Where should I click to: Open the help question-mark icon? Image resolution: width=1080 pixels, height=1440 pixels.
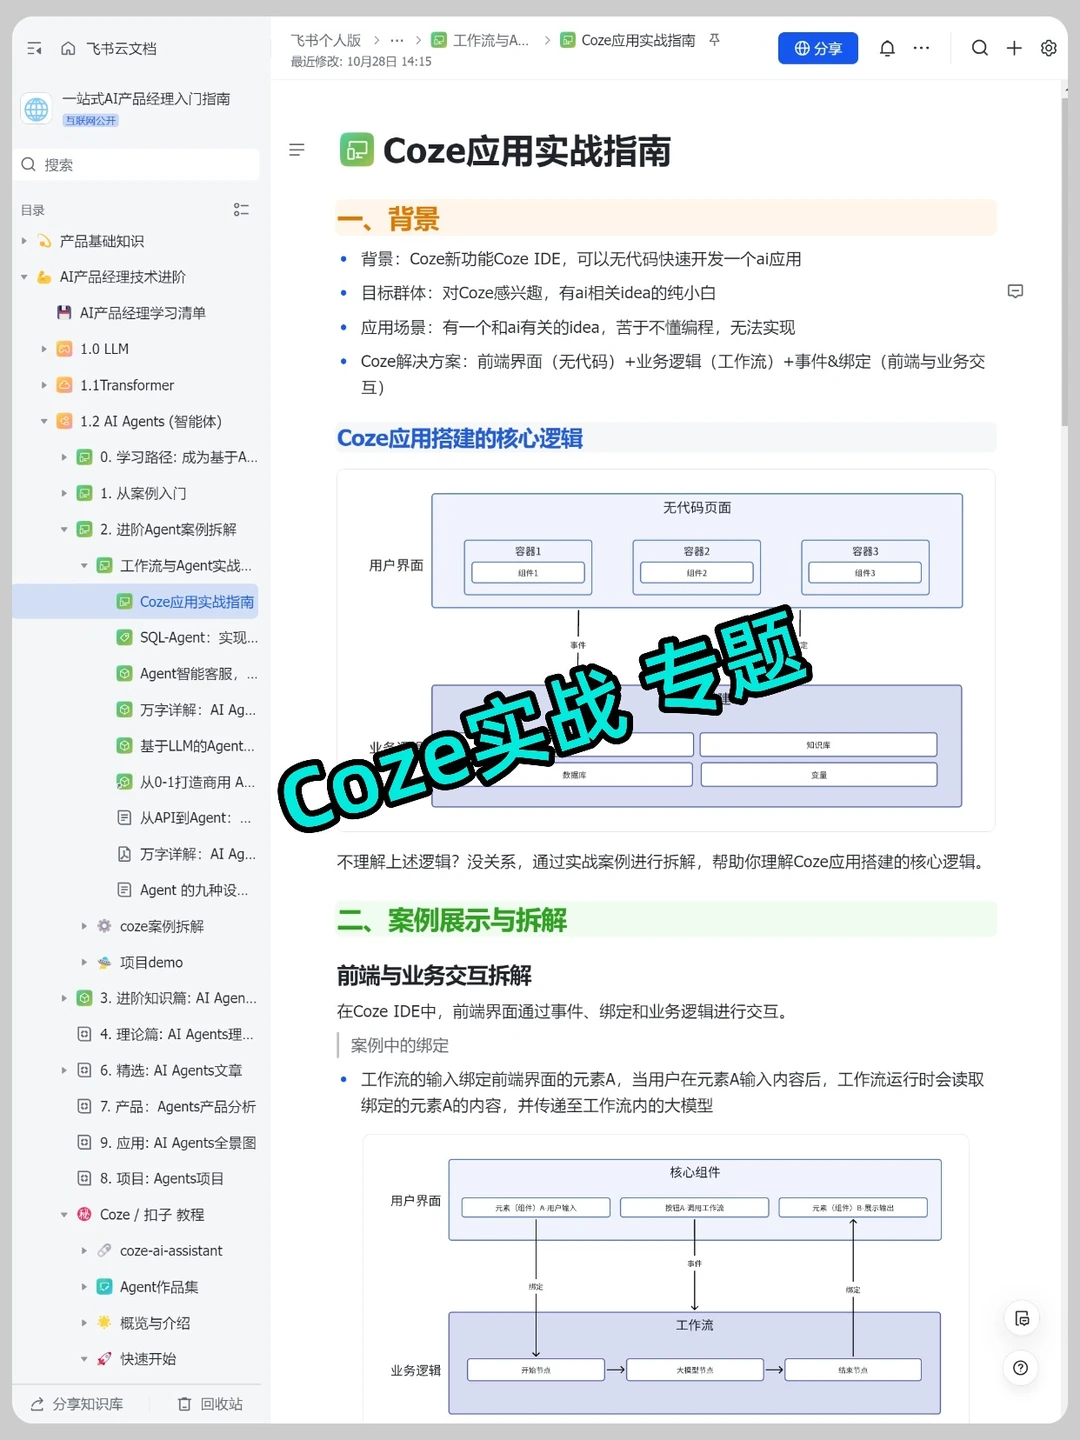pos(1021,1368)
